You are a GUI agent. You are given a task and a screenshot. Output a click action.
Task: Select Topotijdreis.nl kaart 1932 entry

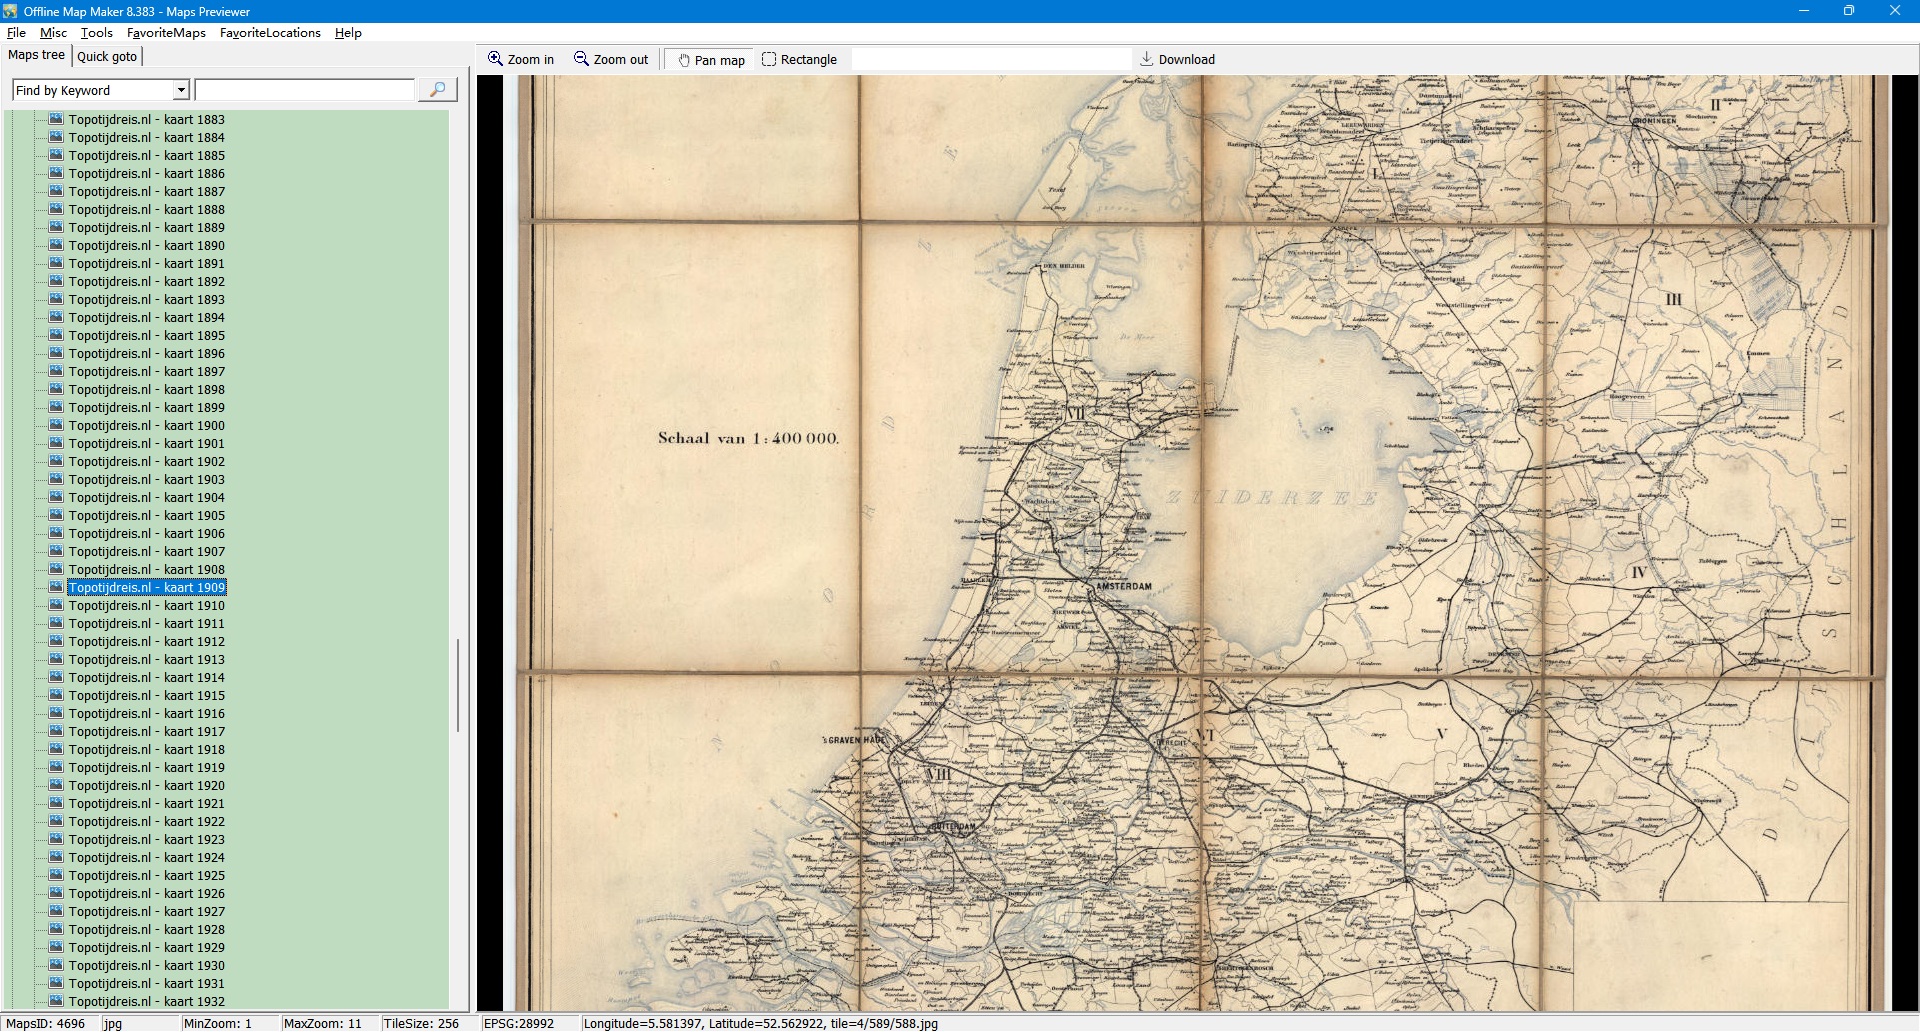tap(146, 1001)
